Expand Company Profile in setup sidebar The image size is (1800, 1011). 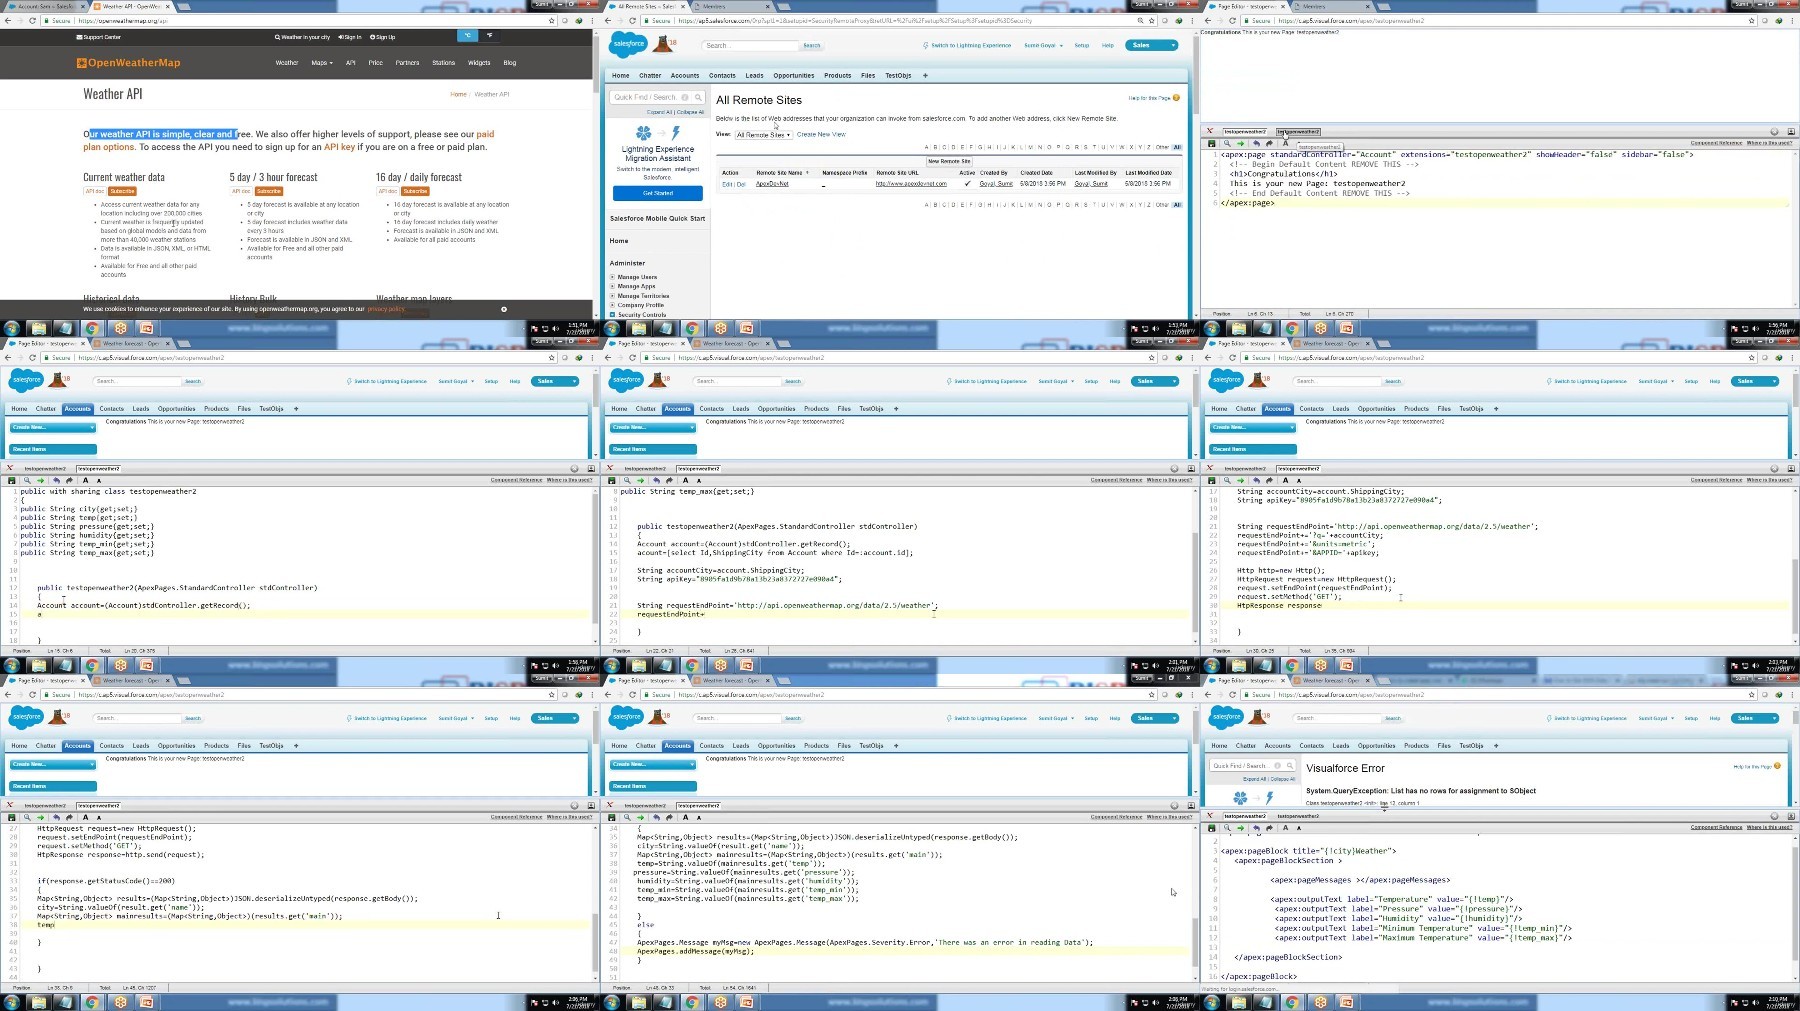pos(613,305)
